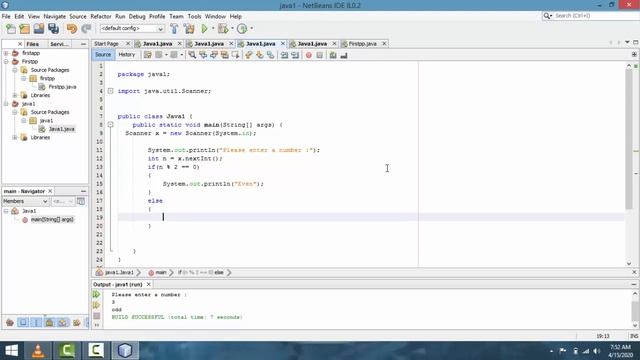
Task: Click the Open Project toolbar icon
Action: click(x=39, y=29)
